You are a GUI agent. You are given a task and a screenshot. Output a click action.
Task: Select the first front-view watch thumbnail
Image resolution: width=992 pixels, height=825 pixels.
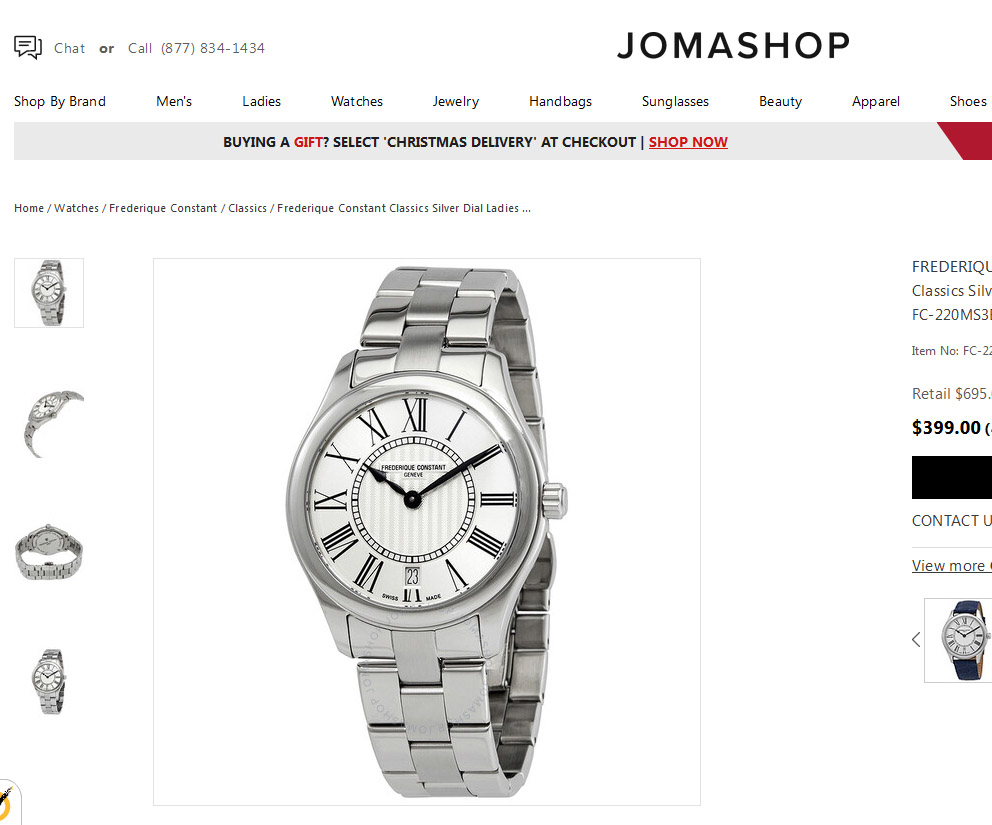tap(49, 293)
